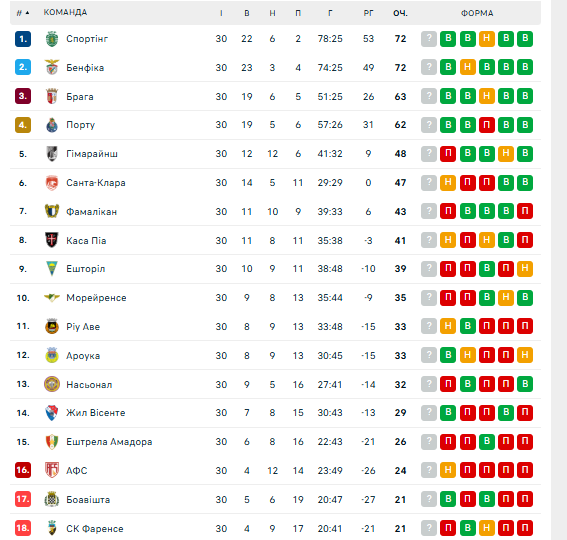Open the Брага team link
This screenshot has width=567, height=540.
(80, 97)
